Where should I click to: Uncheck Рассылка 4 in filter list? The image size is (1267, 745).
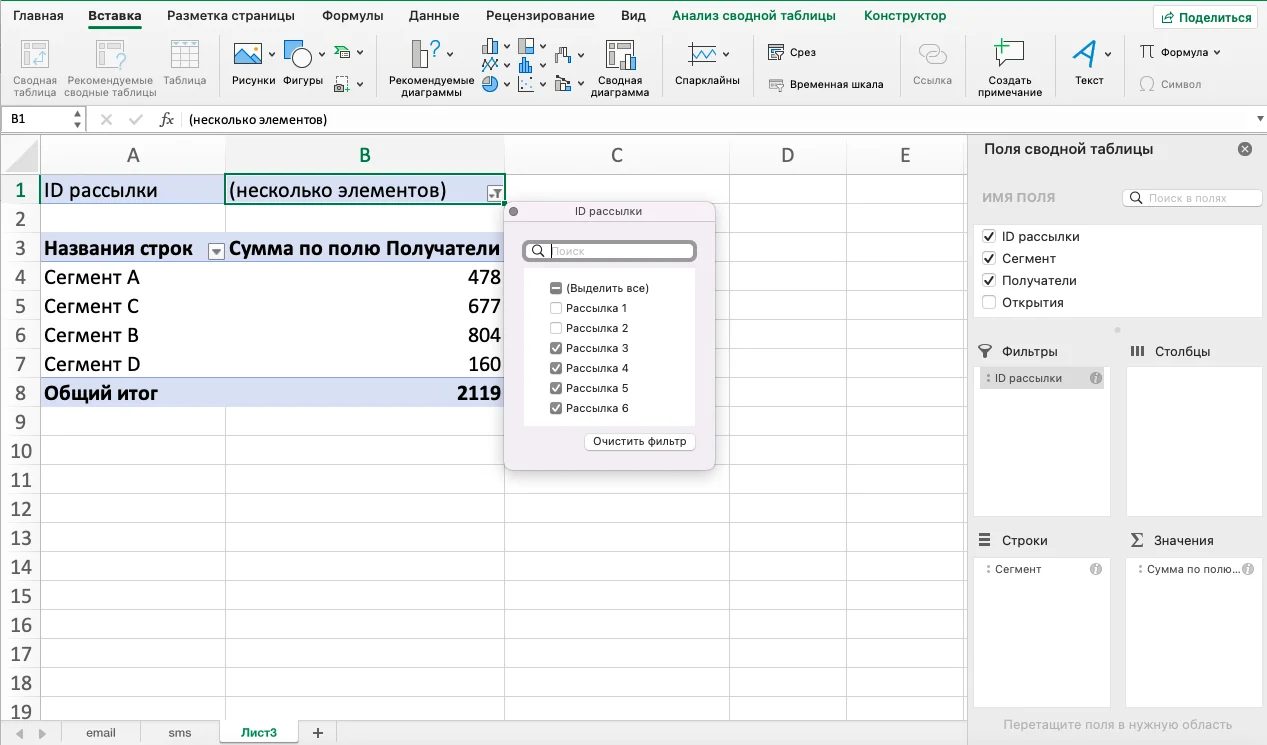556,368
